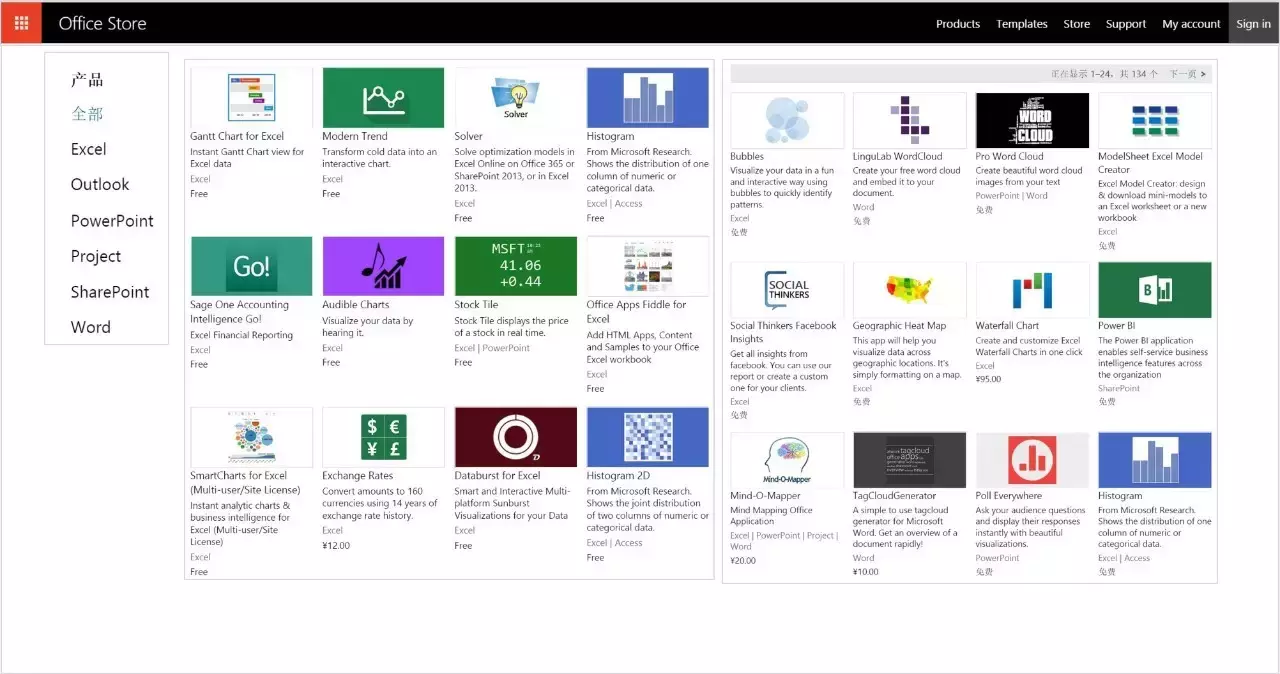Screen dimensions: 1280x674
Task: Open the app launcher waffle icon
Action: point(21,23)
